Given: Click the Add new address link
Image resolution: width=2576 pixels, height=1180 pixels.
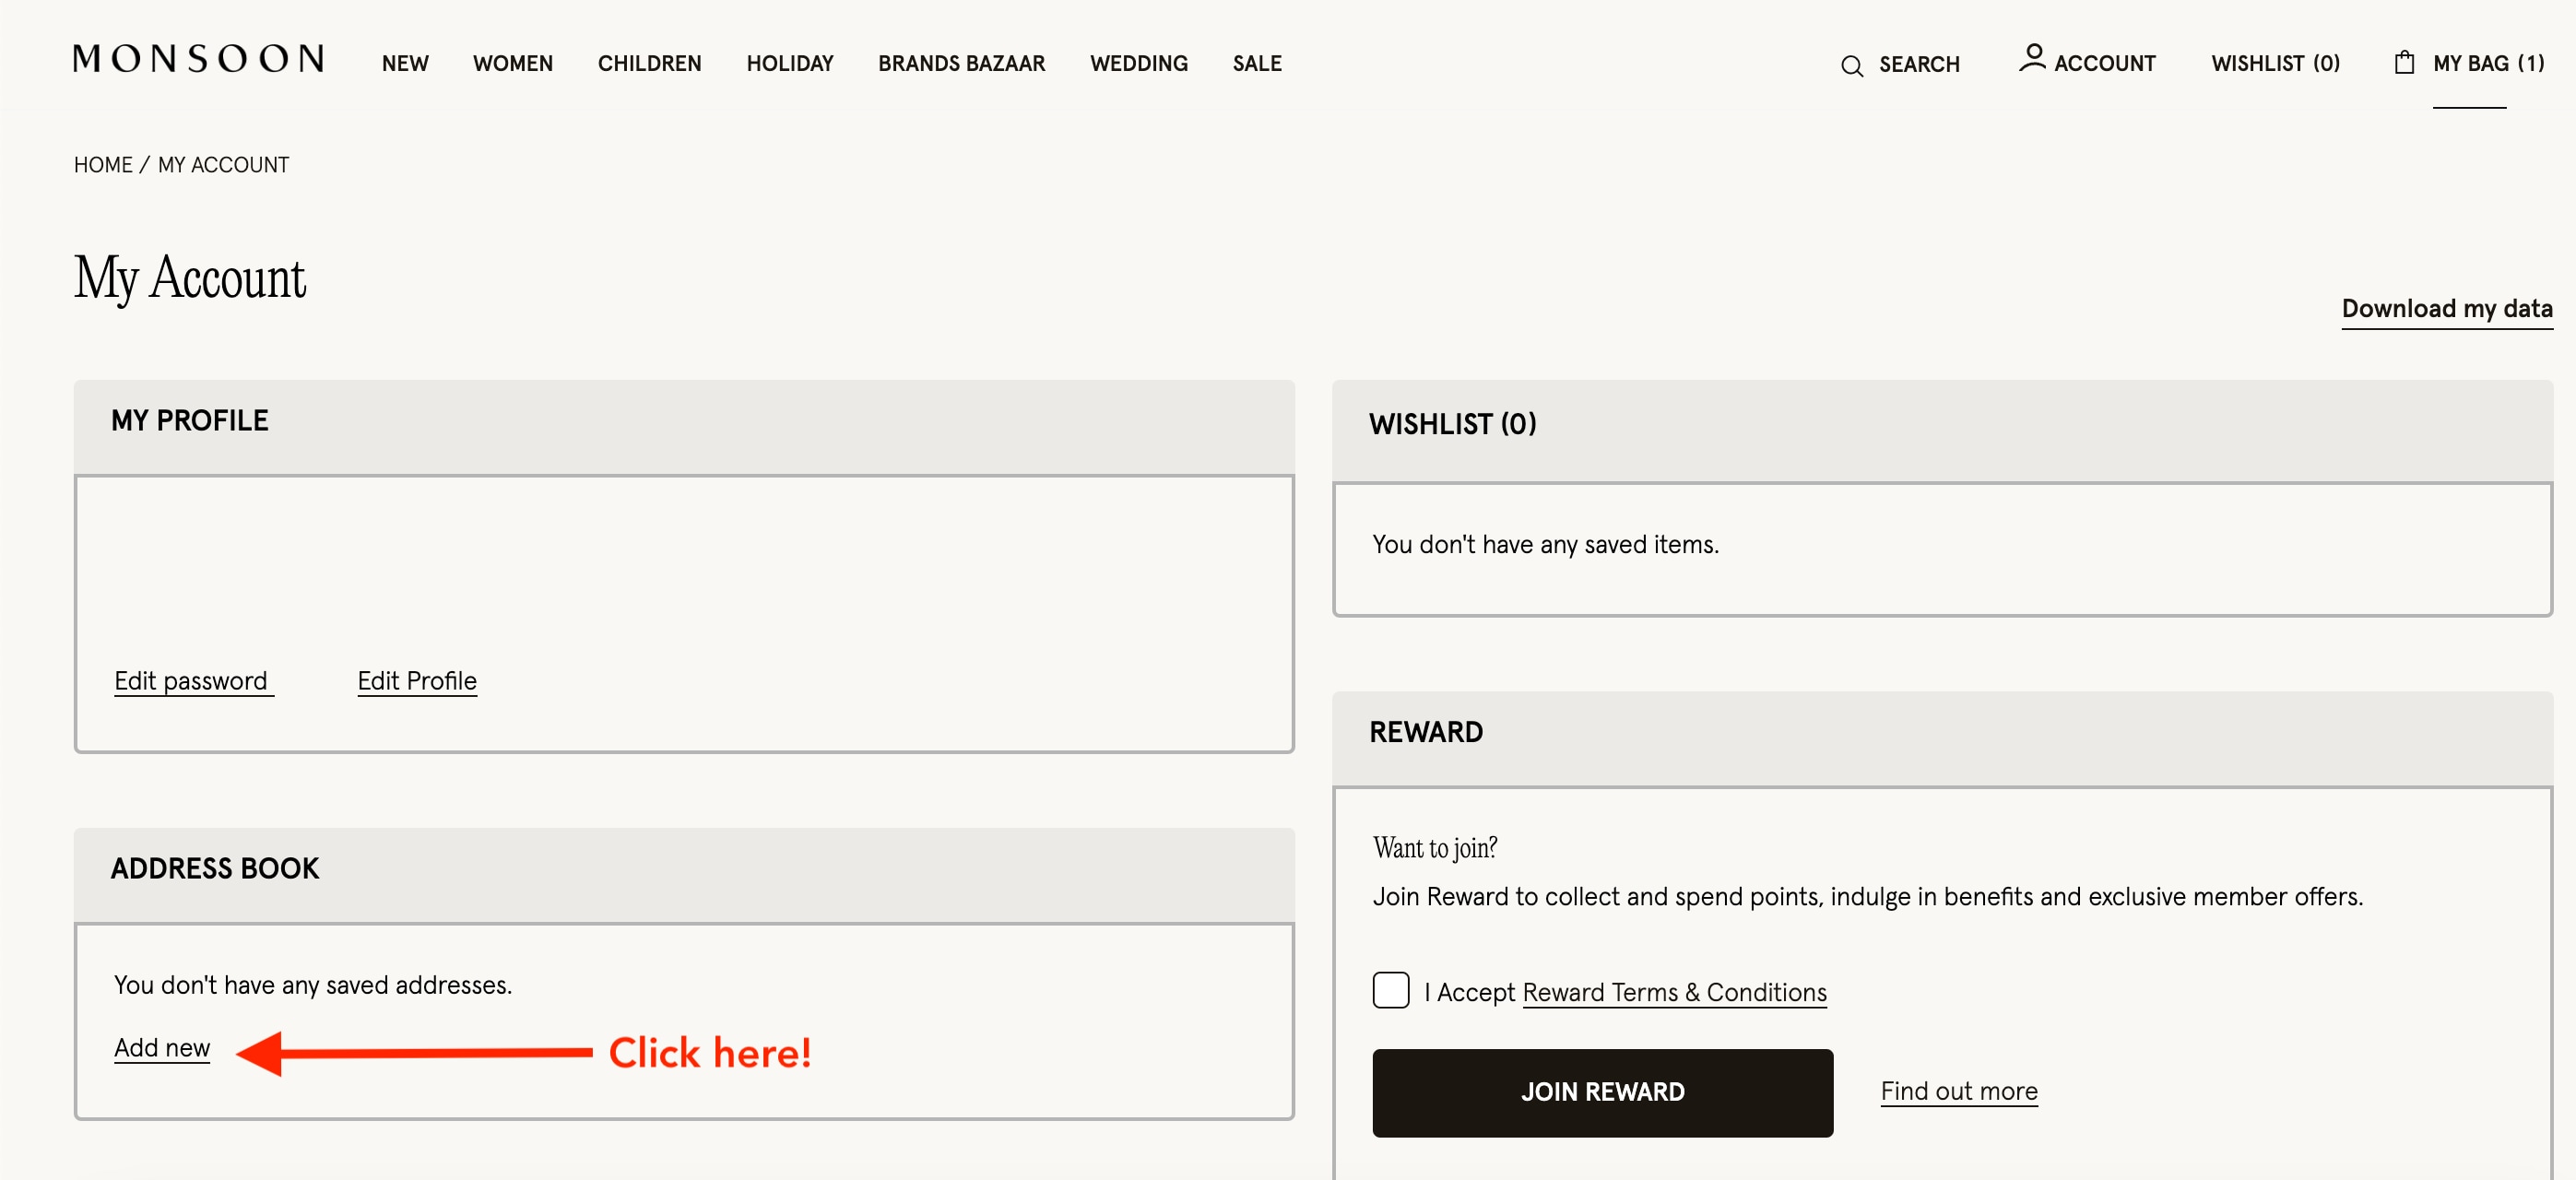Looking at the screenshot, I should (x=161, y=1047).
